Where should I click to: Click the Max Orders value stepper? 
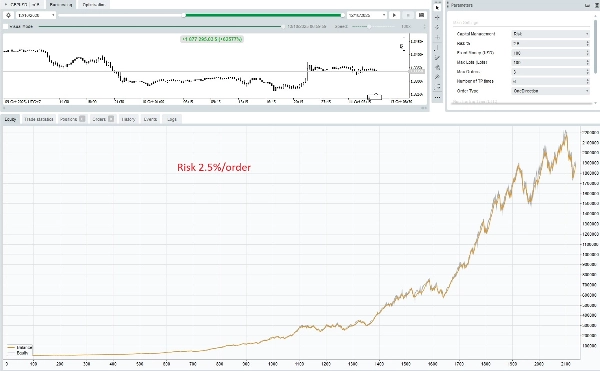(587, 72)
